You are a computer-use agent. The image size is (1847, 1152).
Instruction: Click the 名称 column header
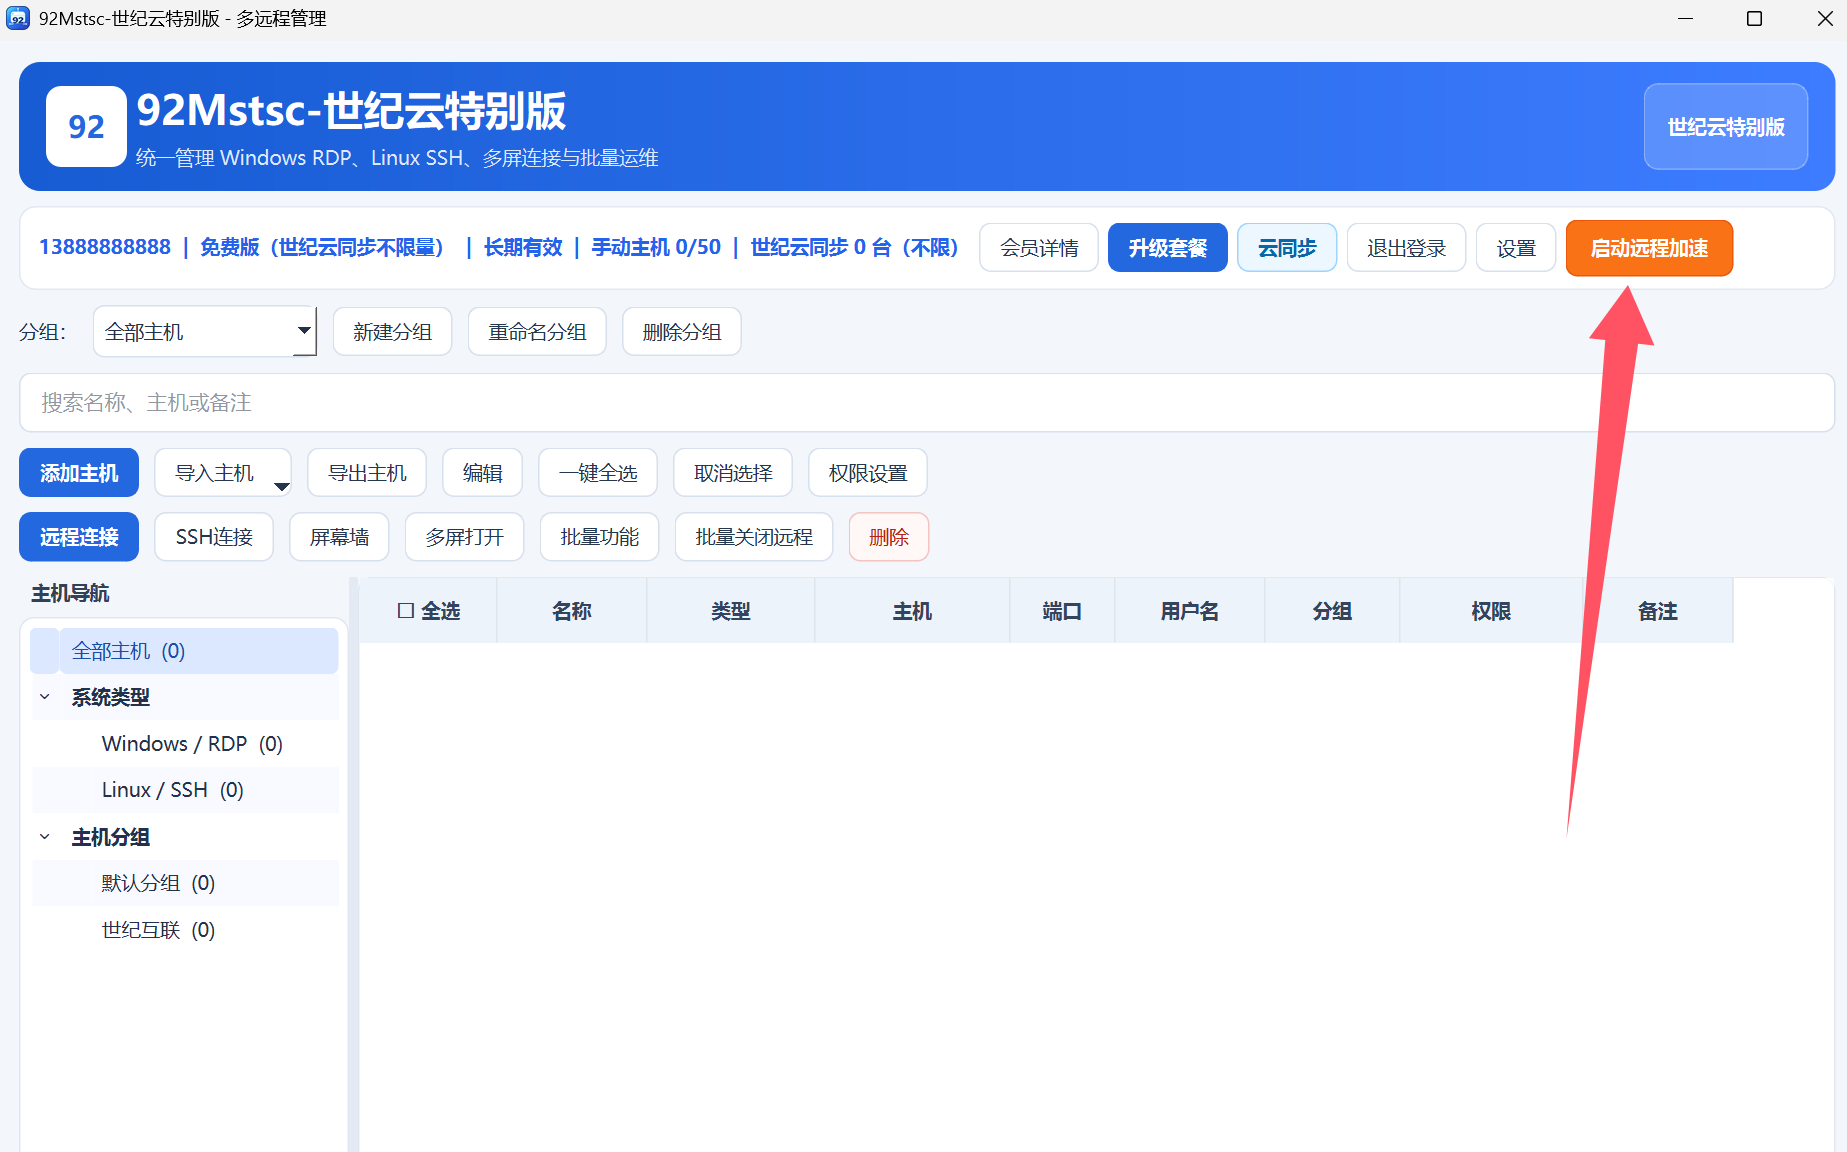coord(572,611)
